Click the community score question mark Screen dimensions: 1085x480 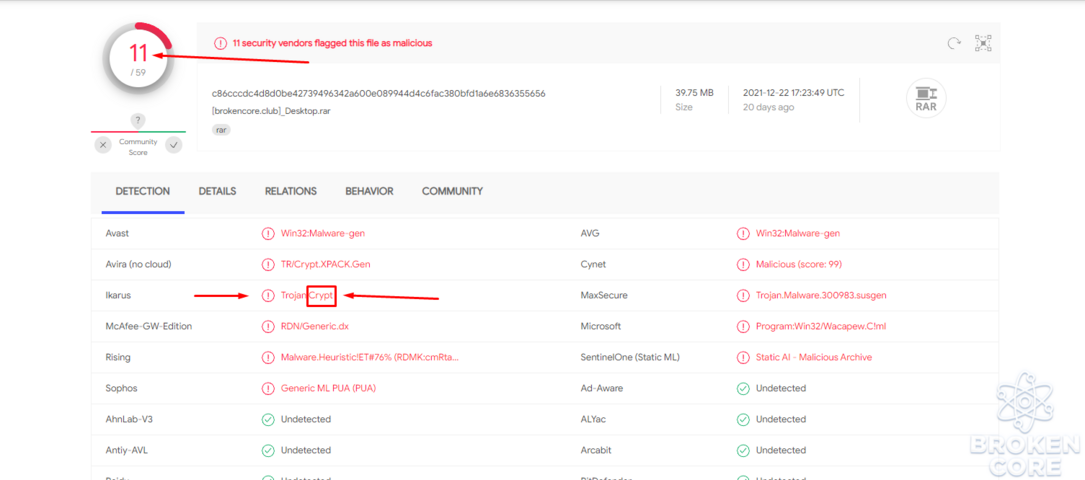(138, 121)
